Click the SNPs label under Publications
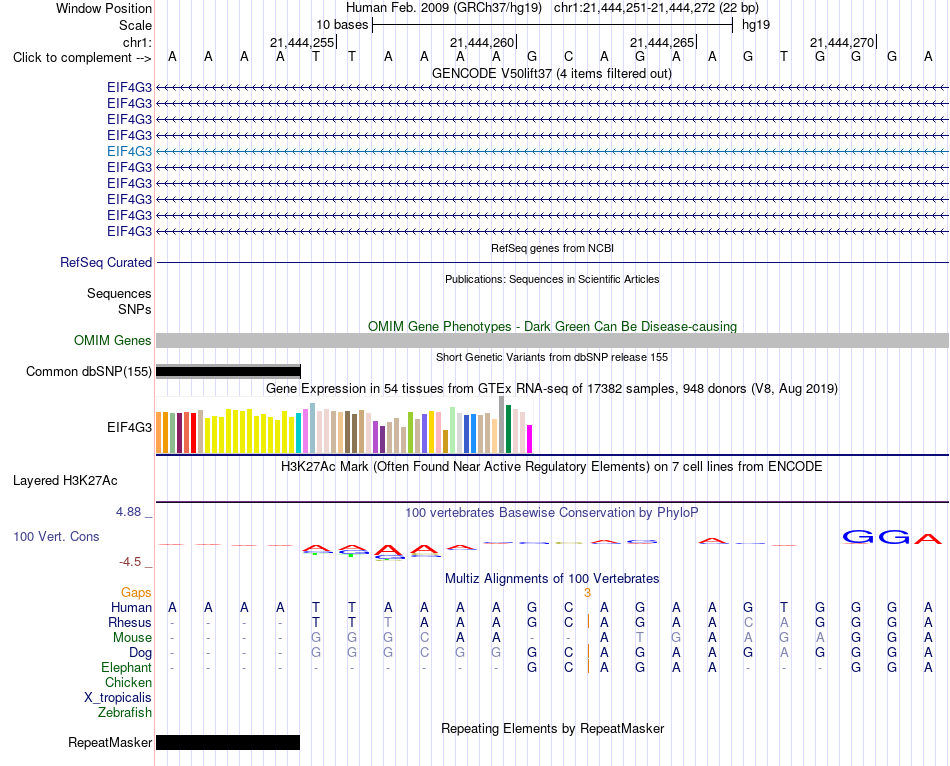Screen dimensions: 950x766 pos(135,309)
